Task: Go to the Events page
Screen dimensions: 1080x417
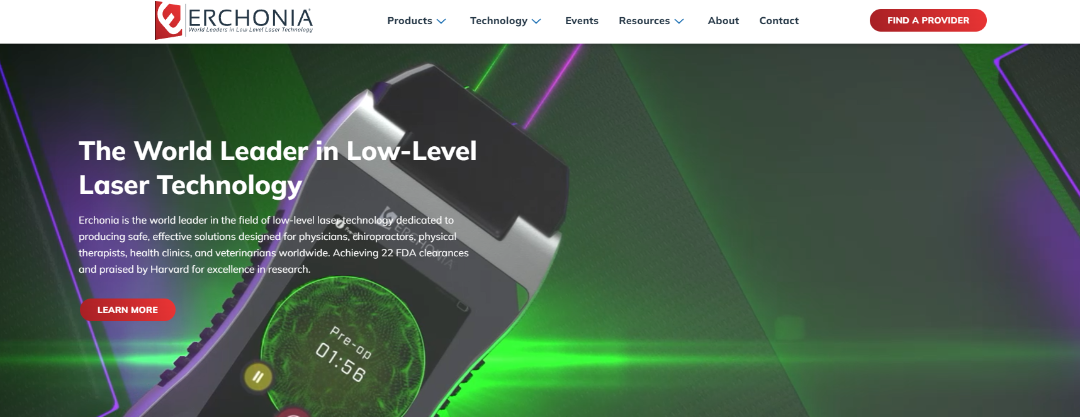Action: click(x=582, y=21)
